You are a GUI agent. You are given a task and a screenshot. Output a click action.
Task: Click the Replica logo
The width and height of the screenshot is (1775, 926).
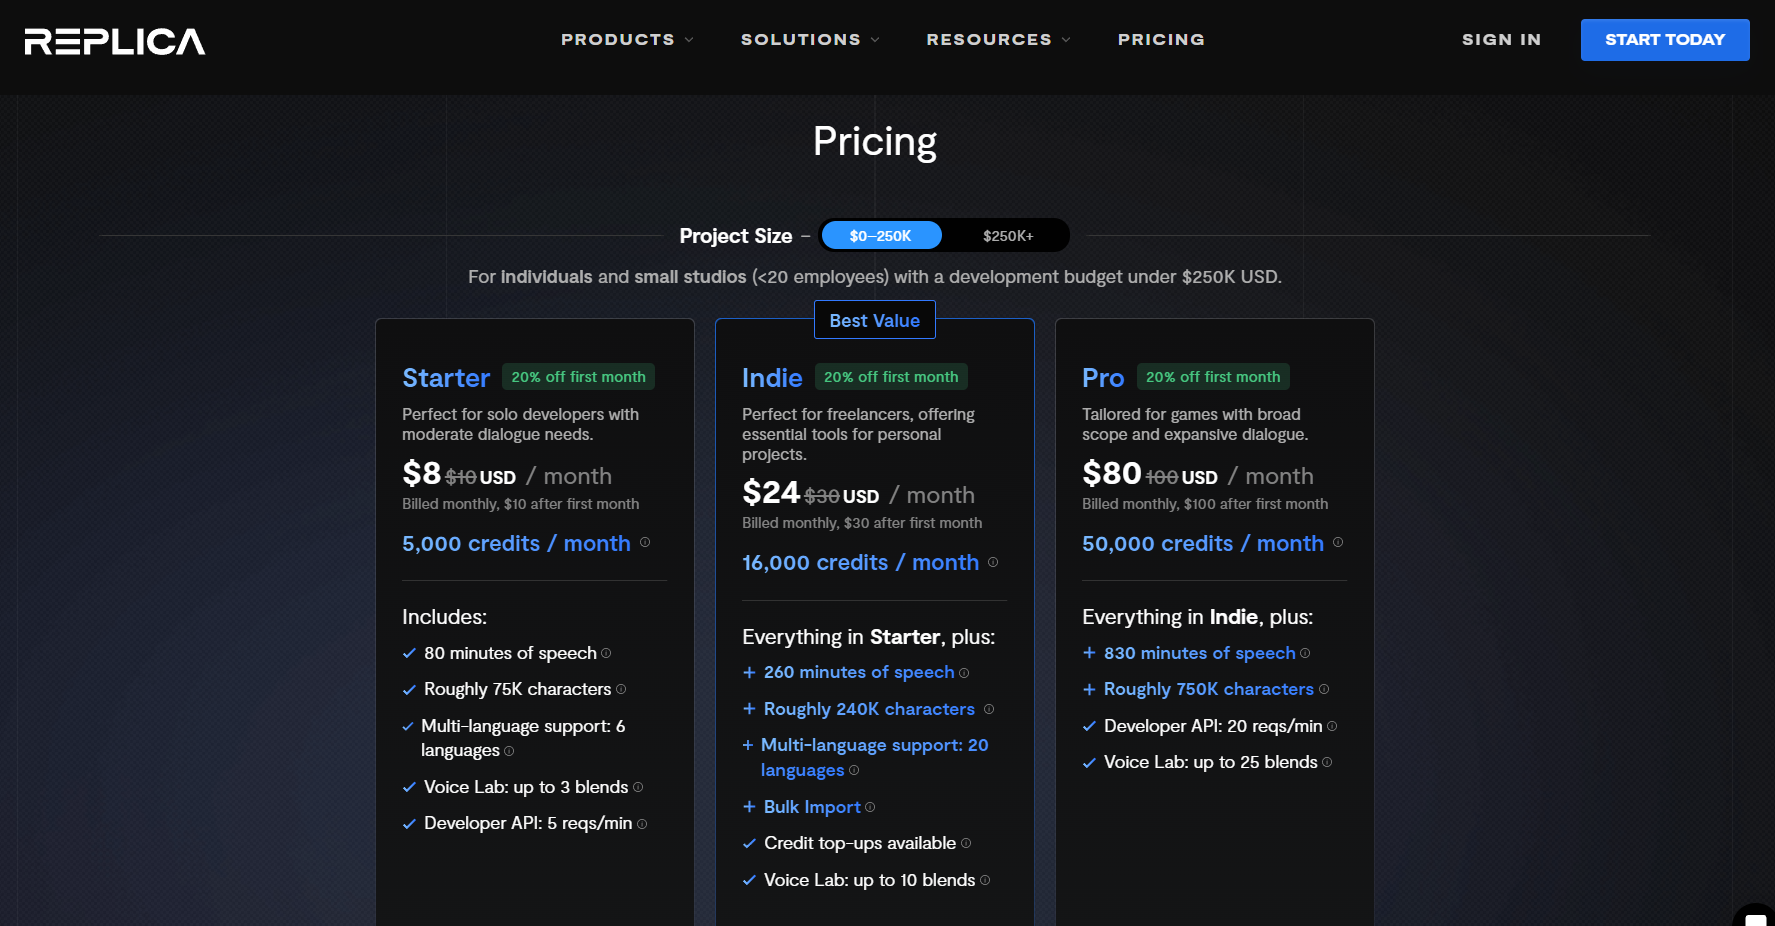pyautogui.click(x=115, y=41)
